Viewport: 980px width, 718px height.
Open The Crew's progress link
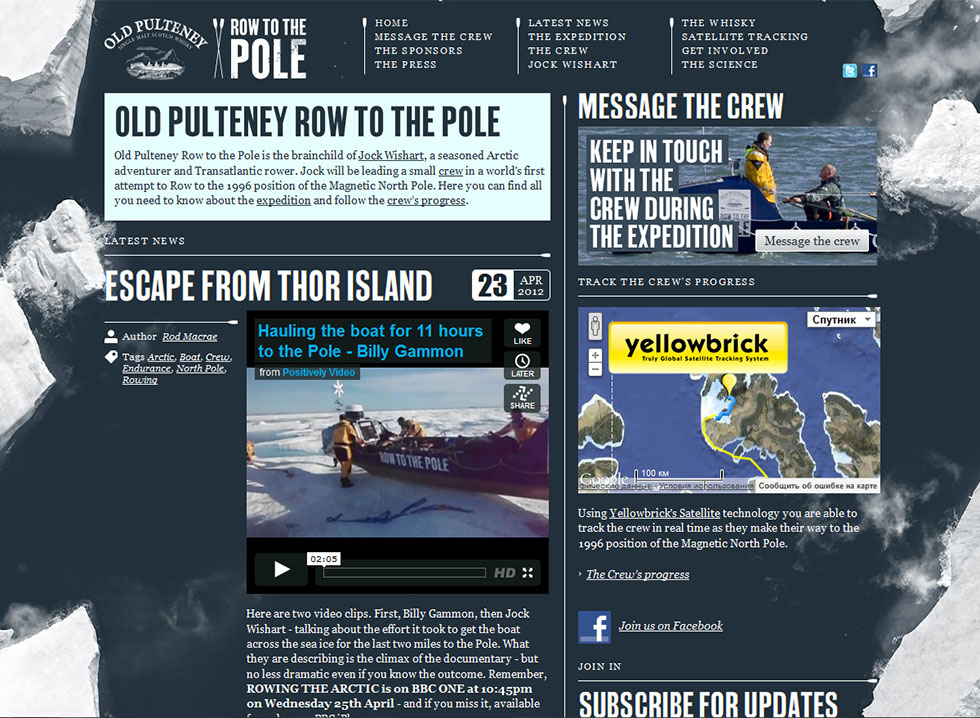pyautogui.click(x=638, y=574)
